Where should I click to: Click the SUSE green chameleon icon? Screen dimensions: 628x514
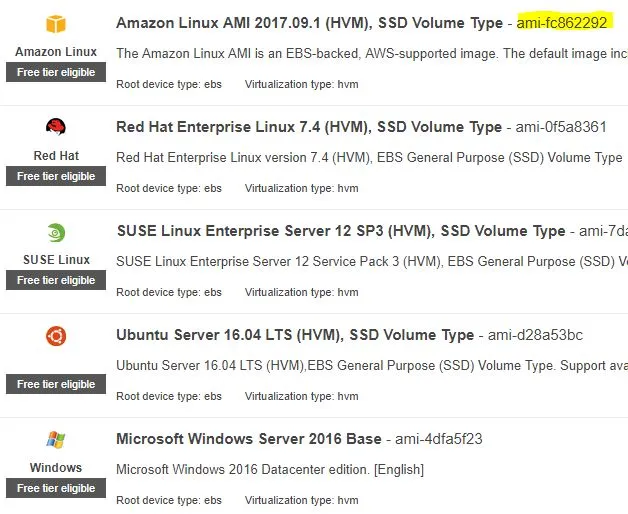pyautogui.click(x=56, y=232)
